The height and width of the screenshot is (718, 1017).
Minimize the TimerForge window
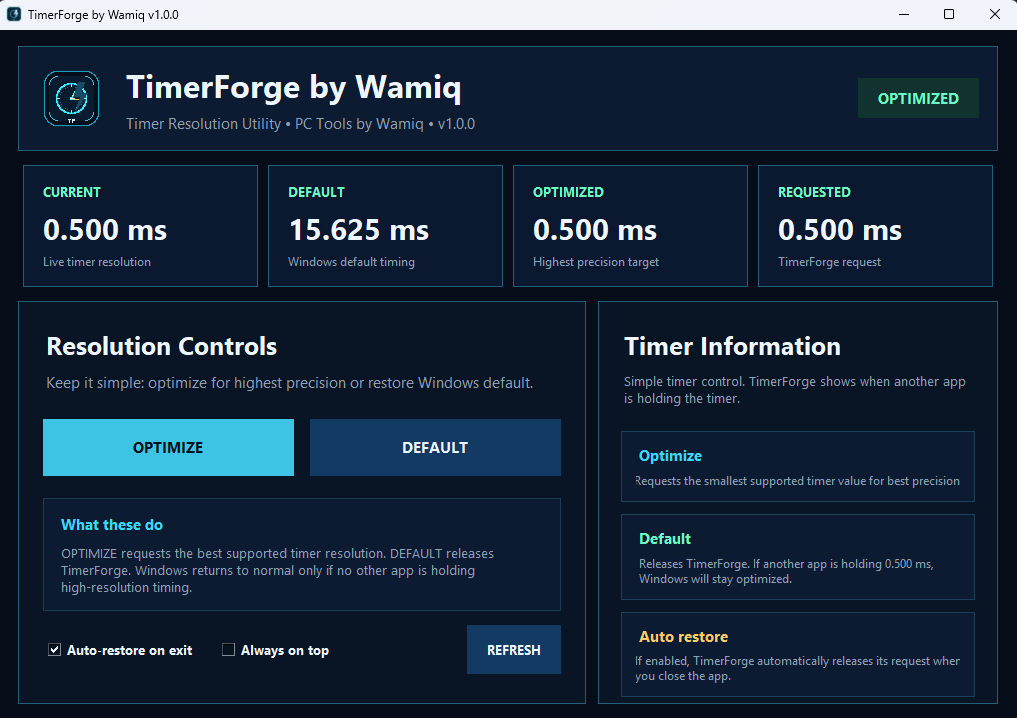pos(903,14)
